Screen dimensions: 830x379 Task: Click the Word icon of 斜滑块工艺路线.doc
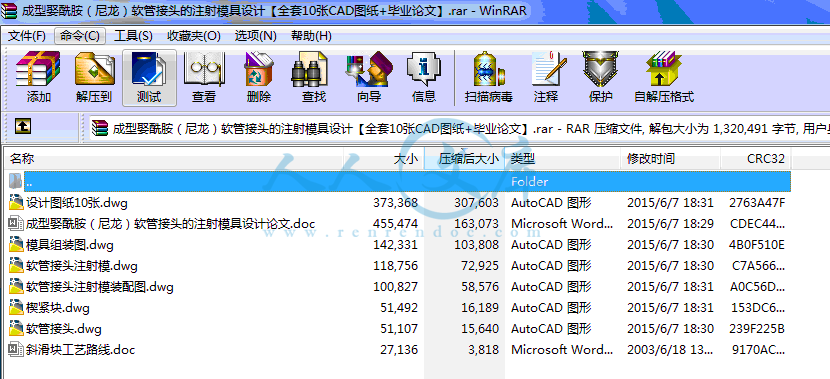[x=16, y=349]
